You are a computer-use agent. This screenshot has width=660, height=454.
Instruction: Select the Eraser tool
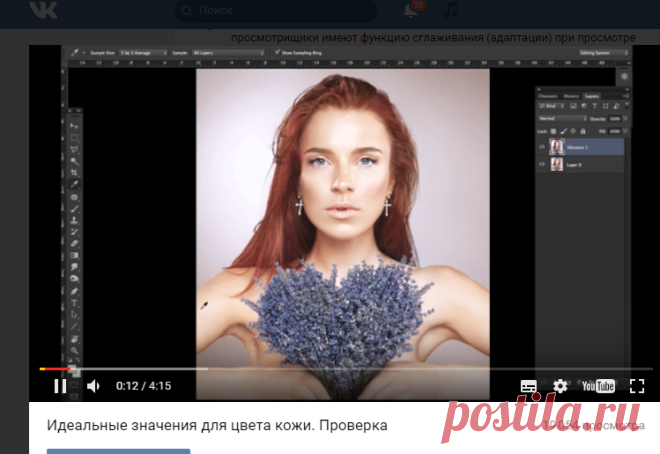point(74,243)
